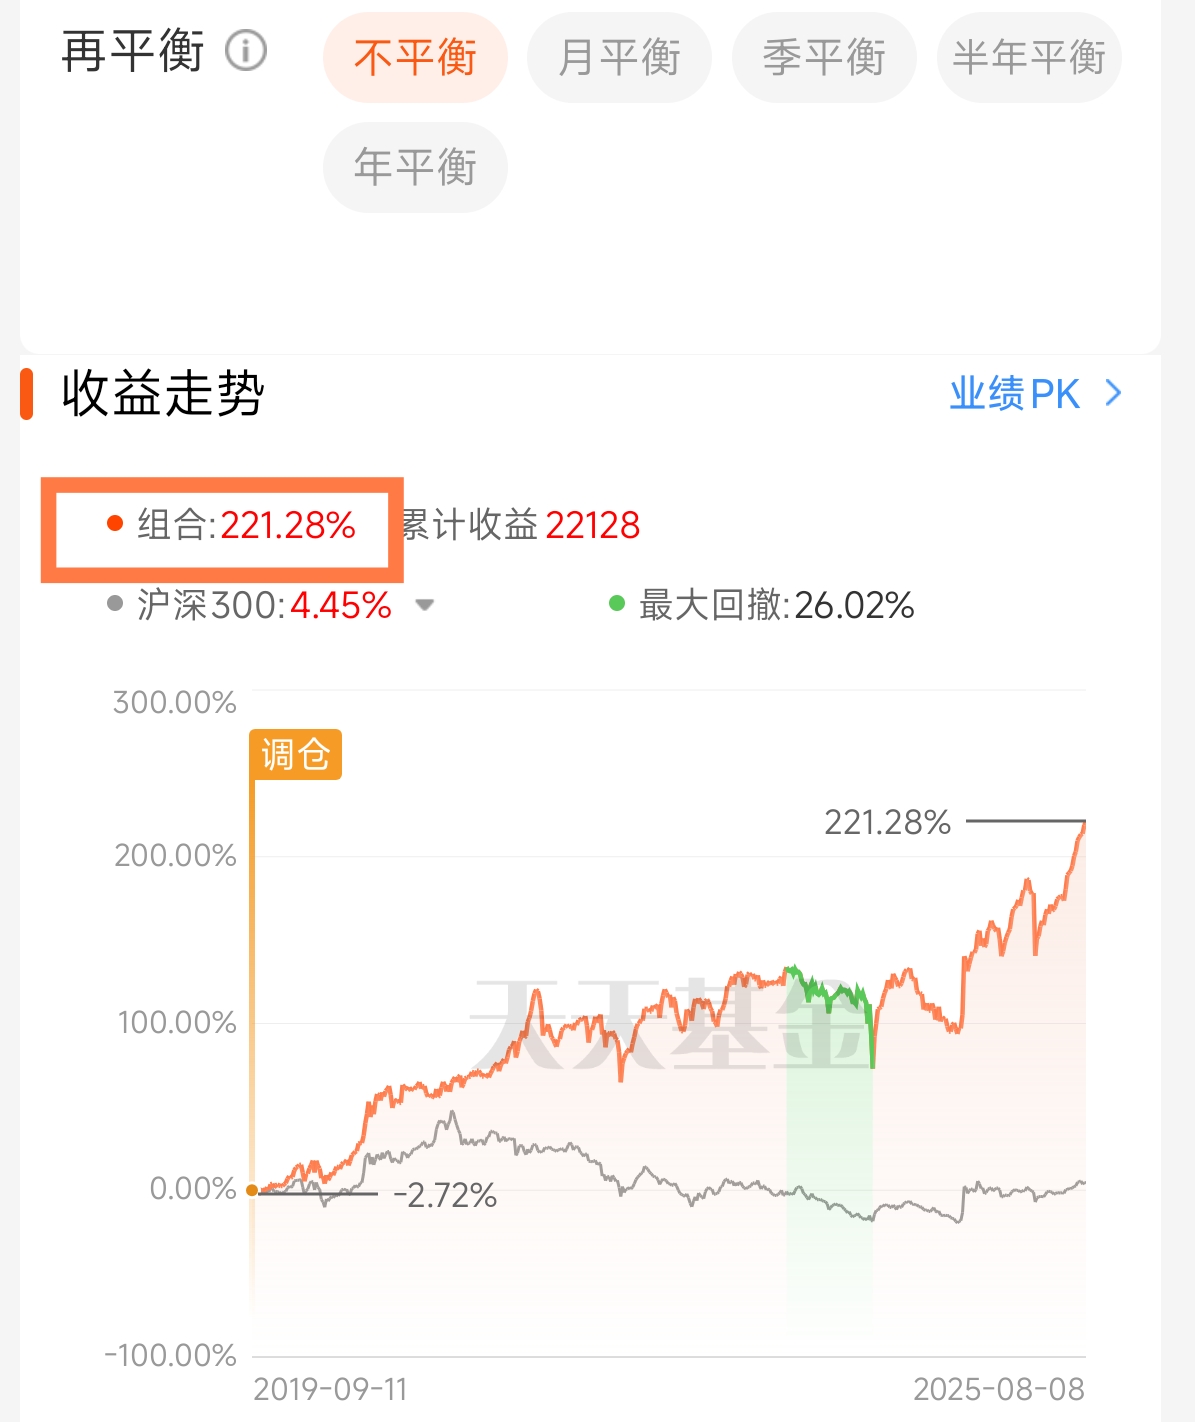
Task: Select the 月平衡 rebalance option
Action: 619,57
